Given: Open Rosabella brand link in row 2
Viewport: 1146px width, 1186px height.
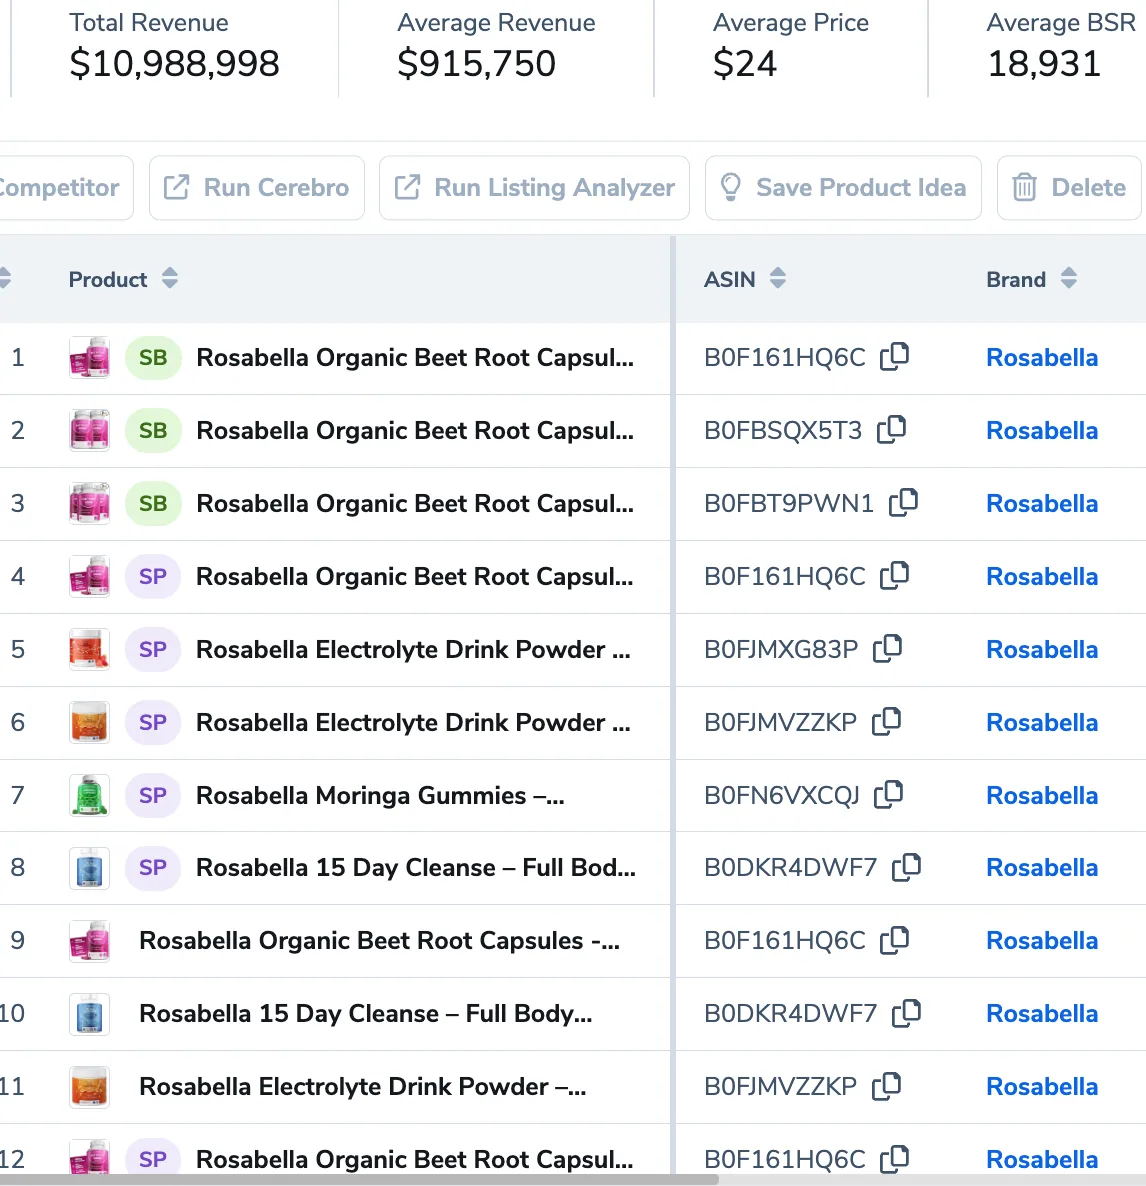Looking at the screenshot, I should (1042, 430).
